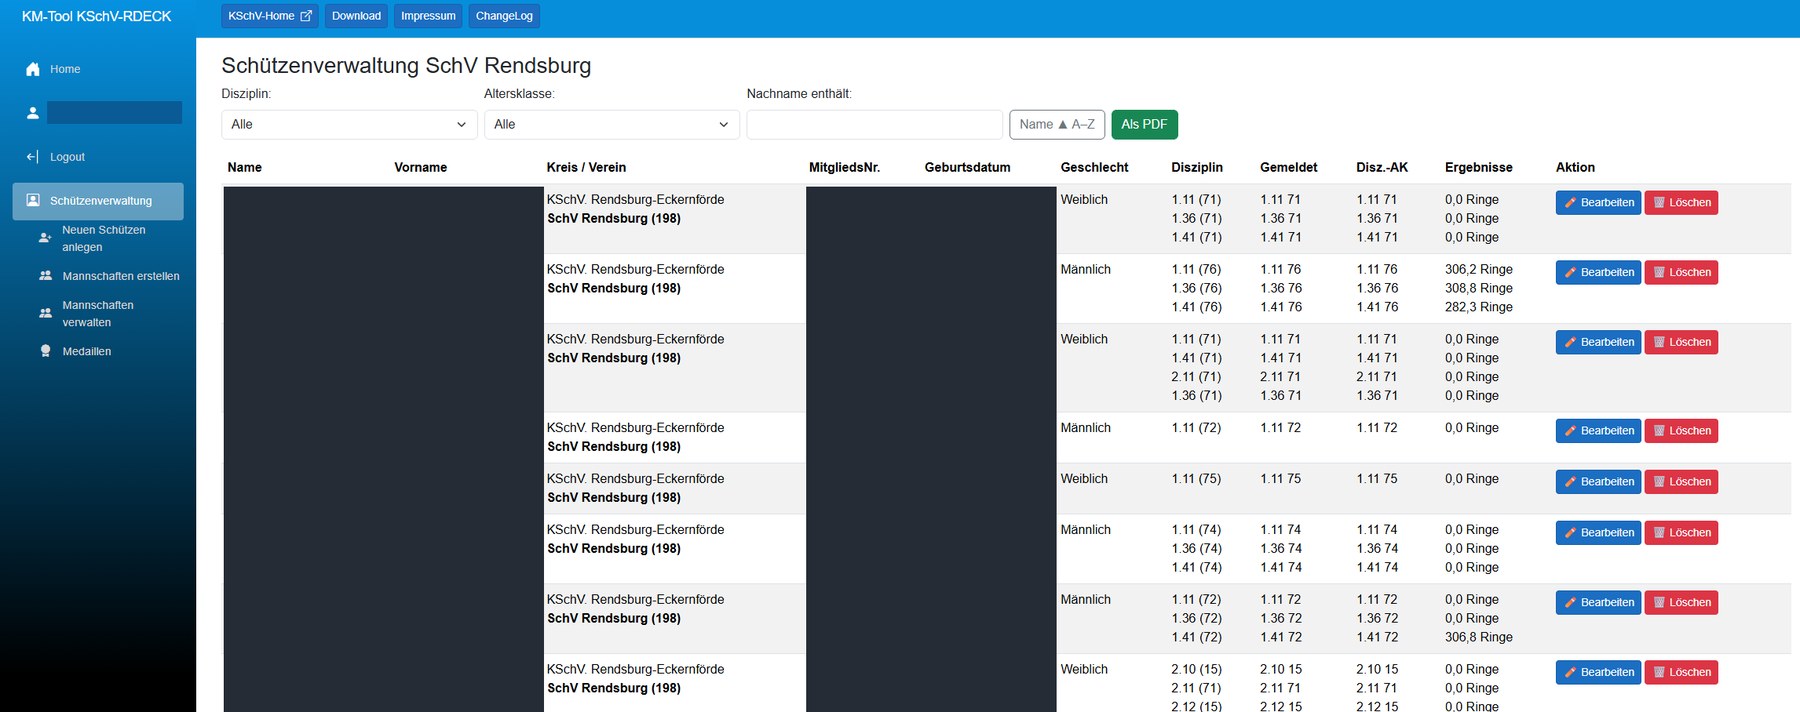Click the Geburtsdatum column header
1800x712 pixels.
967,167
